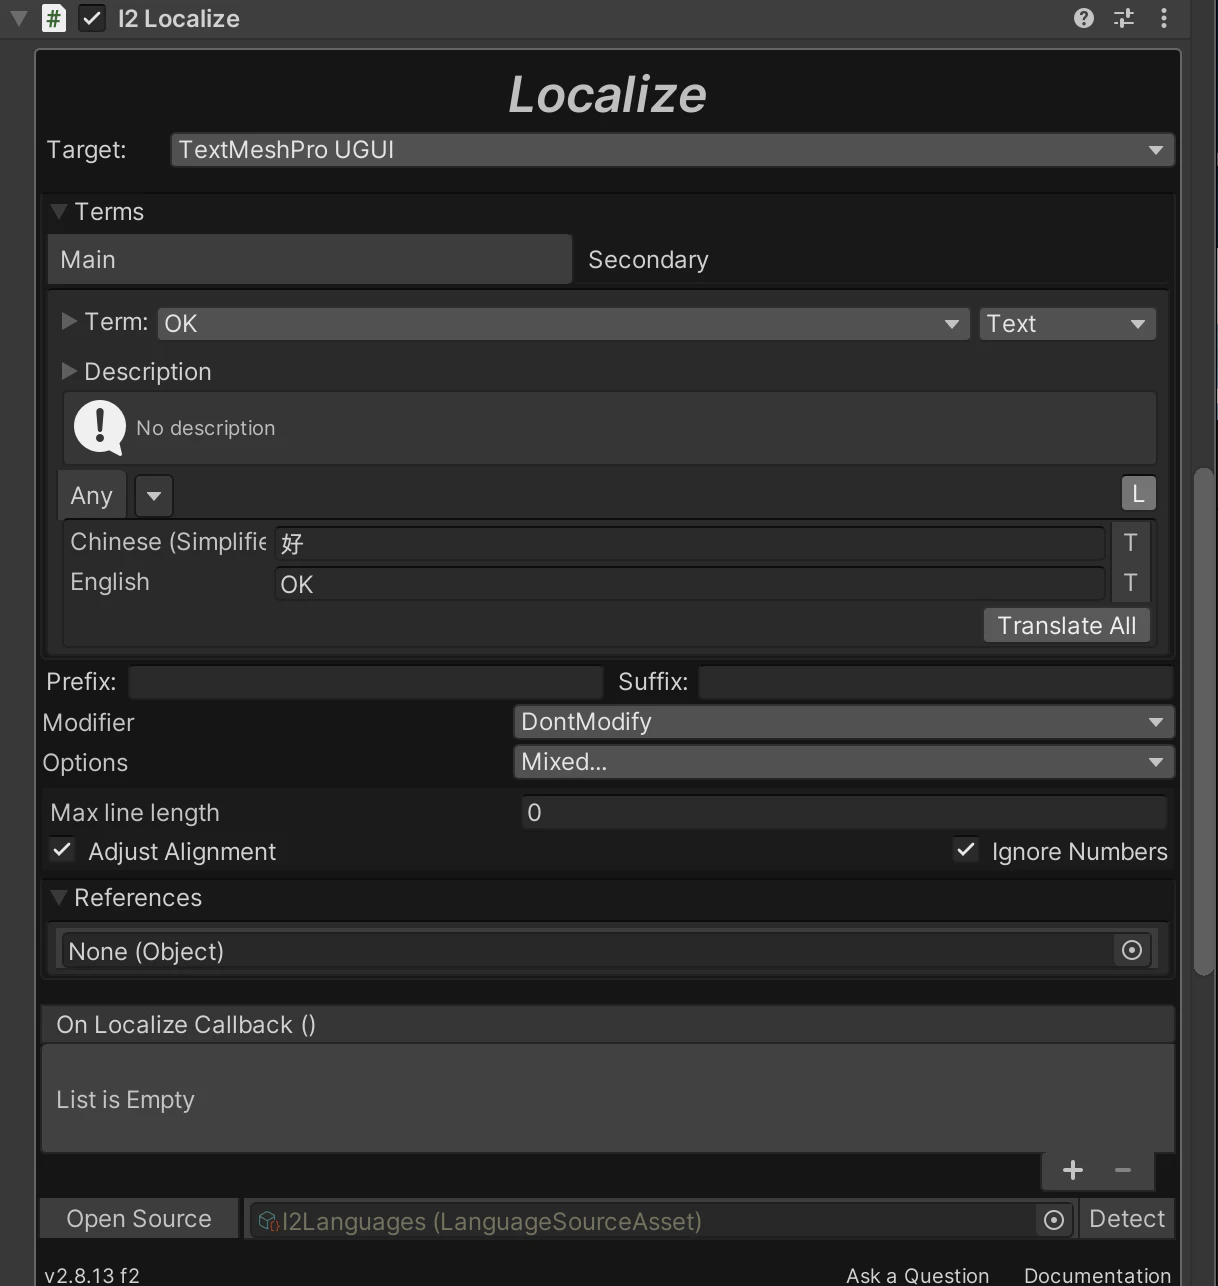Viewport: 1218px width, 1286px height.
Task: Disable the I2 Localize component checkbox
Action: tap(92, 18)
